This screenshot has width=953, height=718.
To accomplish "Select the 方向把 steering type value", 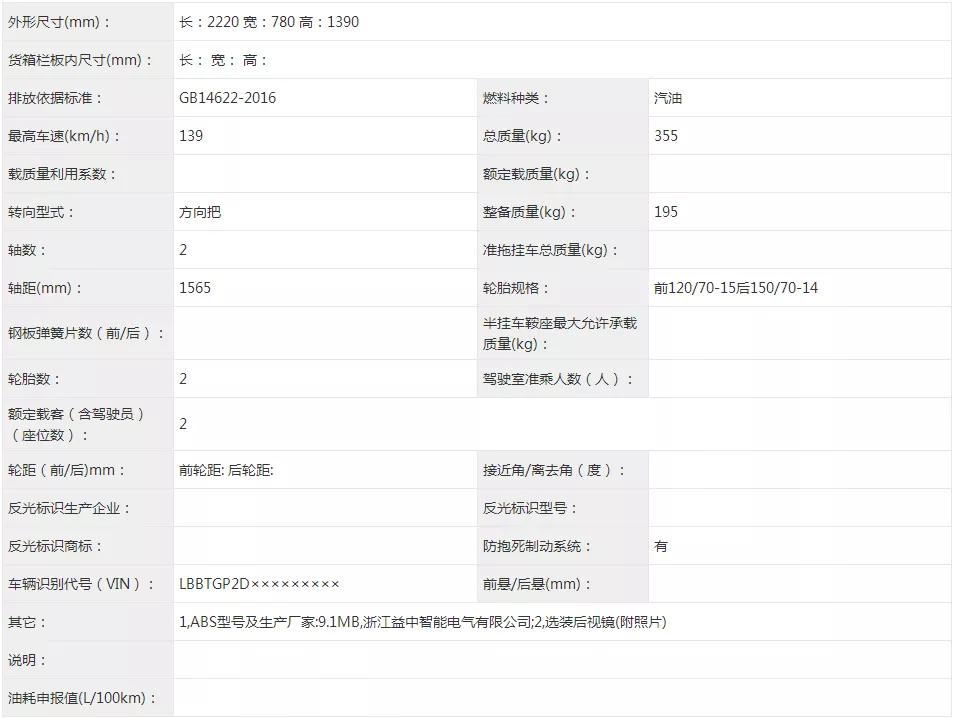I will (x=200, y=212).
